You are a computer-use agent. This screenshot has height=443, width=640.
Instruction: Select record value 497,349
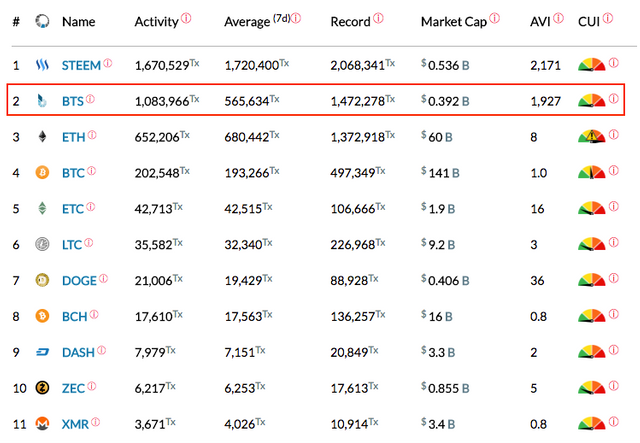tap(353, 173)
